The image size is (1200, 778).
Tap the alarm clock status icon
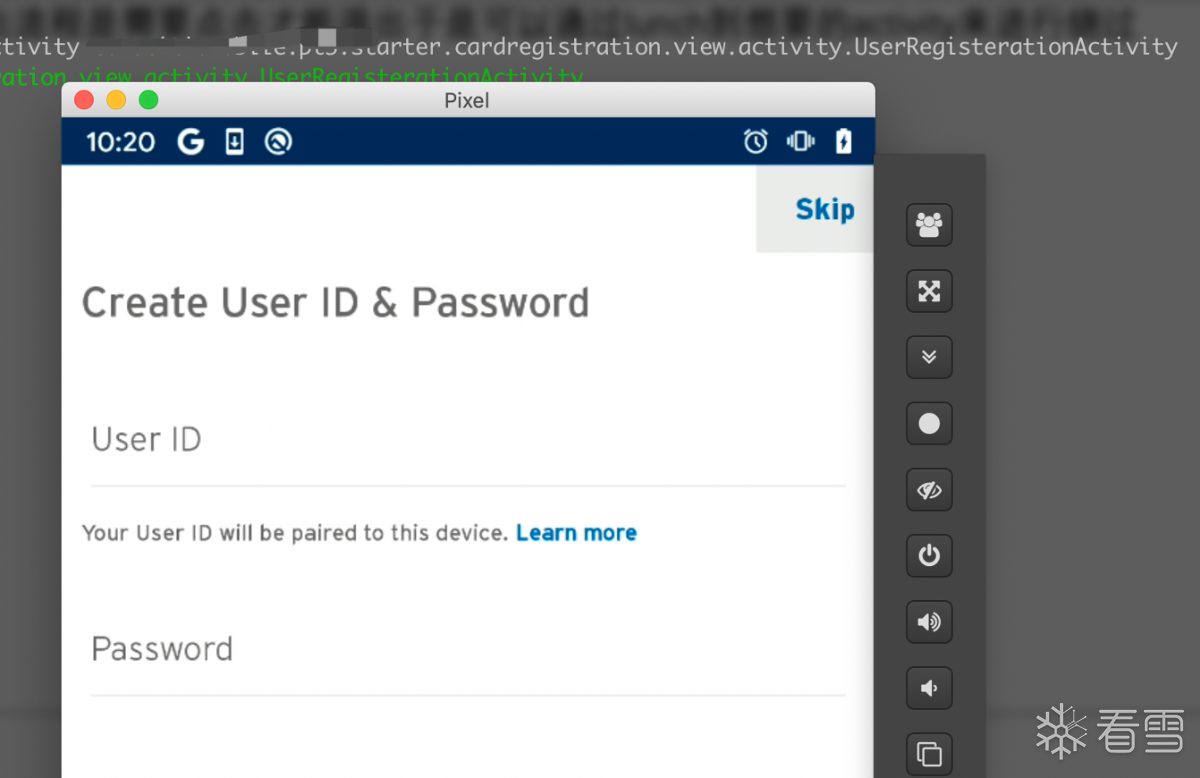[x=756, y=141]
